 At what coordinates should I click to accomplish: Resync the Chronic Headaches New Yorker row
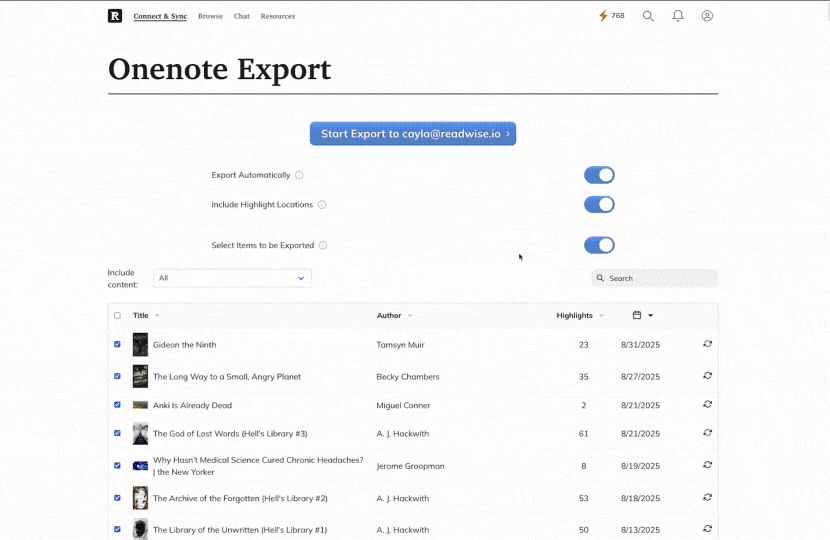(707, 465)
